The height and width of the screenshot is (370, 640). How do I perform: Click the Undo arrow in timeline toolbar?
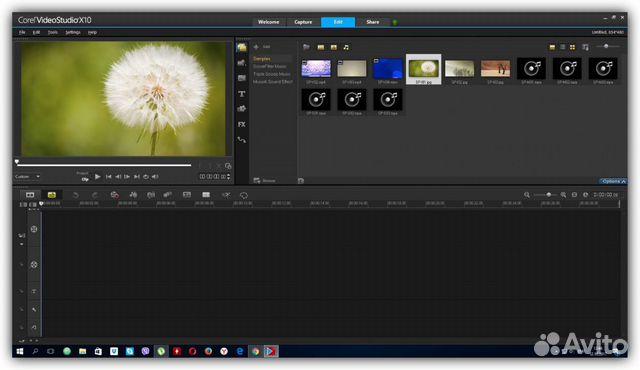[x=76, y=195]
